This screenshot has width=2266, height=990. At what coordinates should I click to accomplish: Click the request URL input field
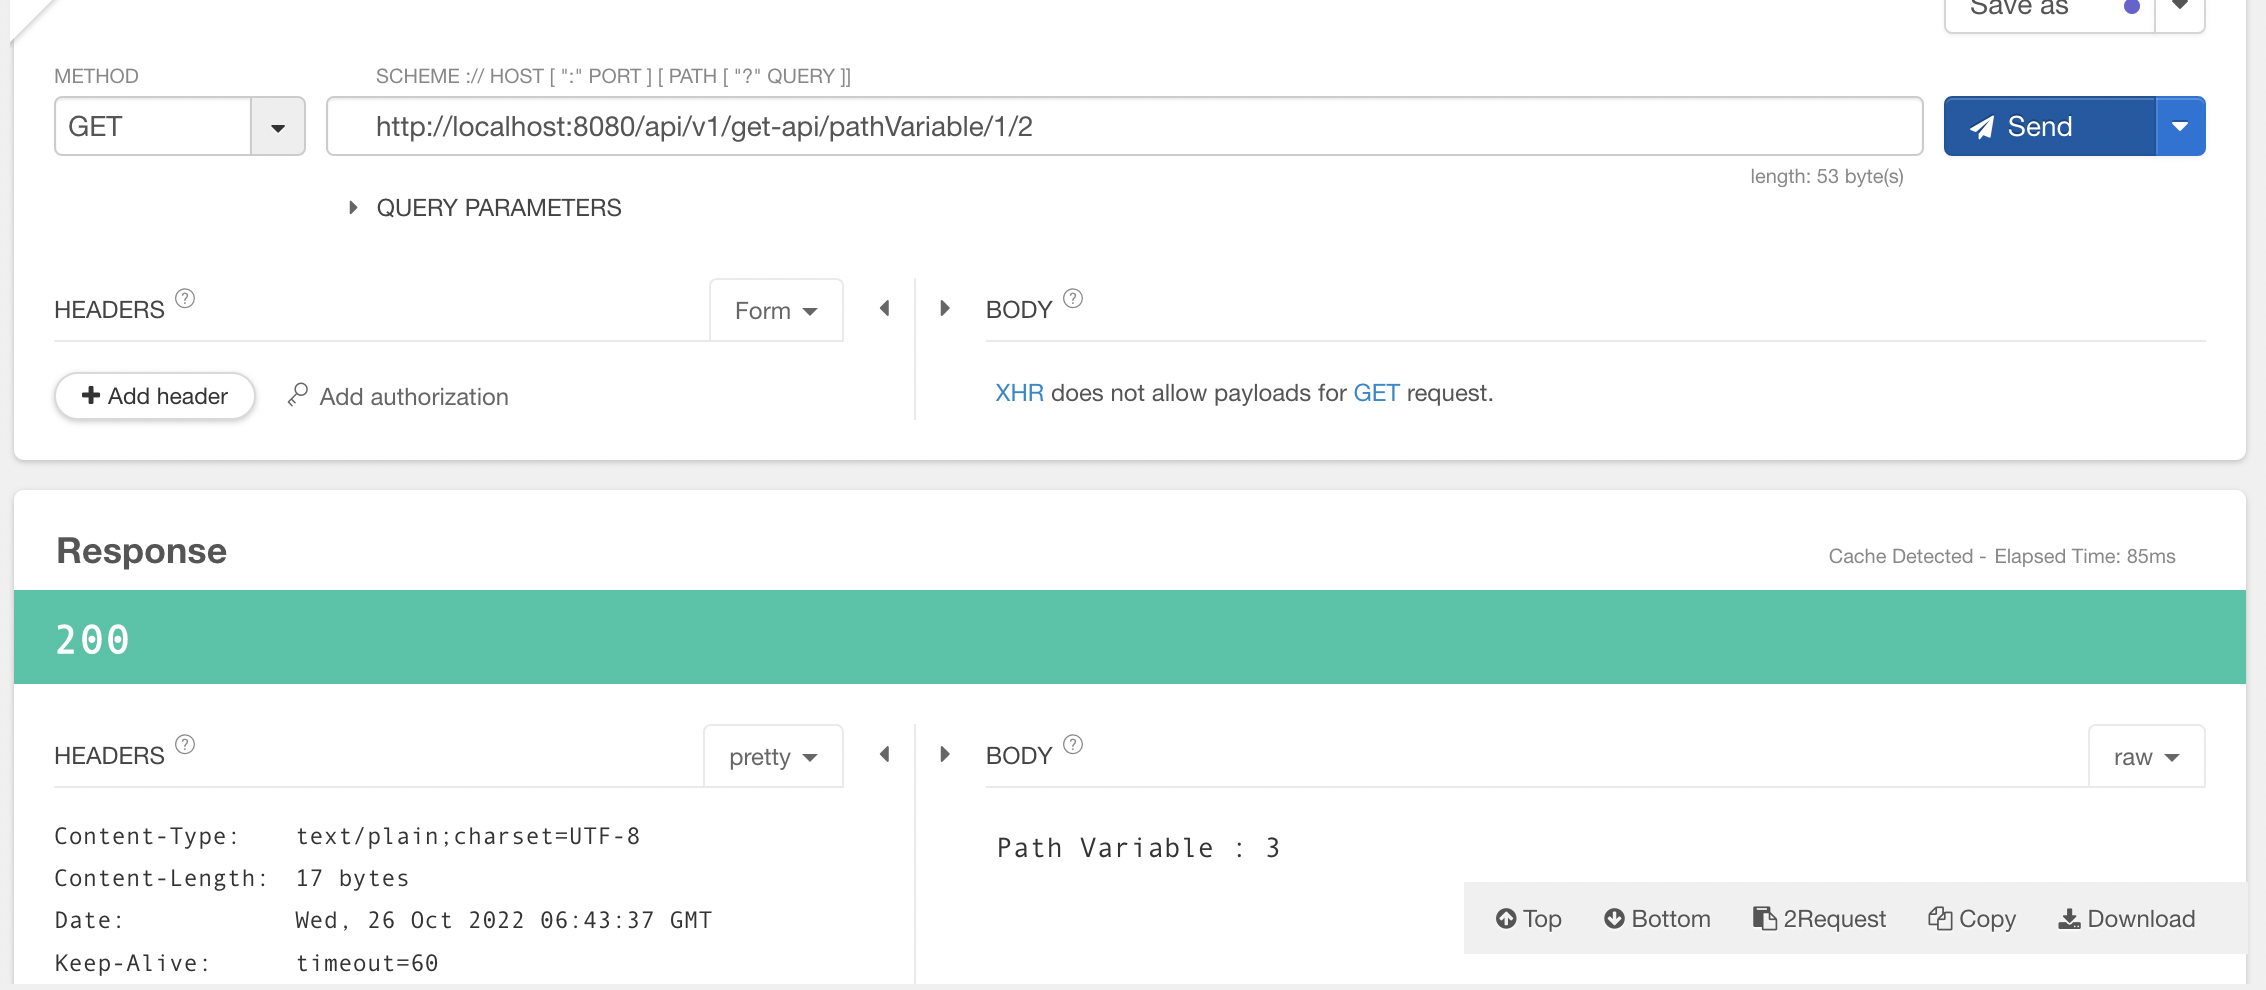[1124, 126]
